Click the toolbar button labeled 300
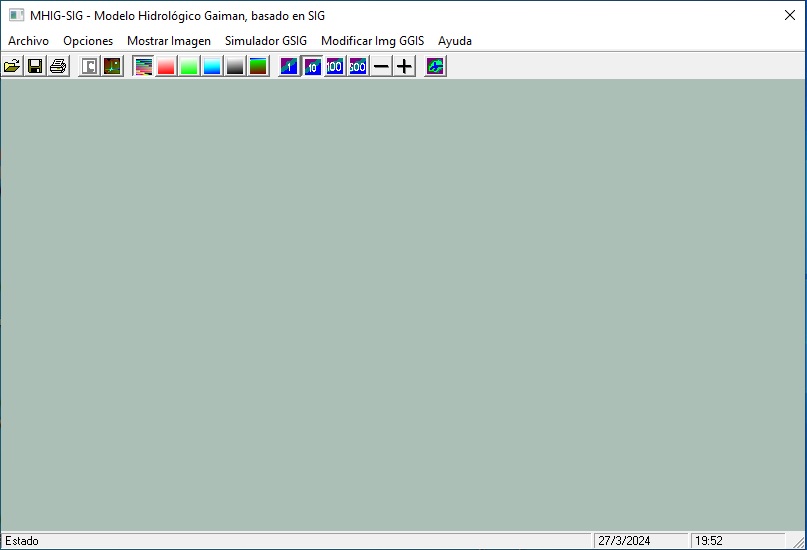This screenshot has width=807, height=550. click(358, 66)
